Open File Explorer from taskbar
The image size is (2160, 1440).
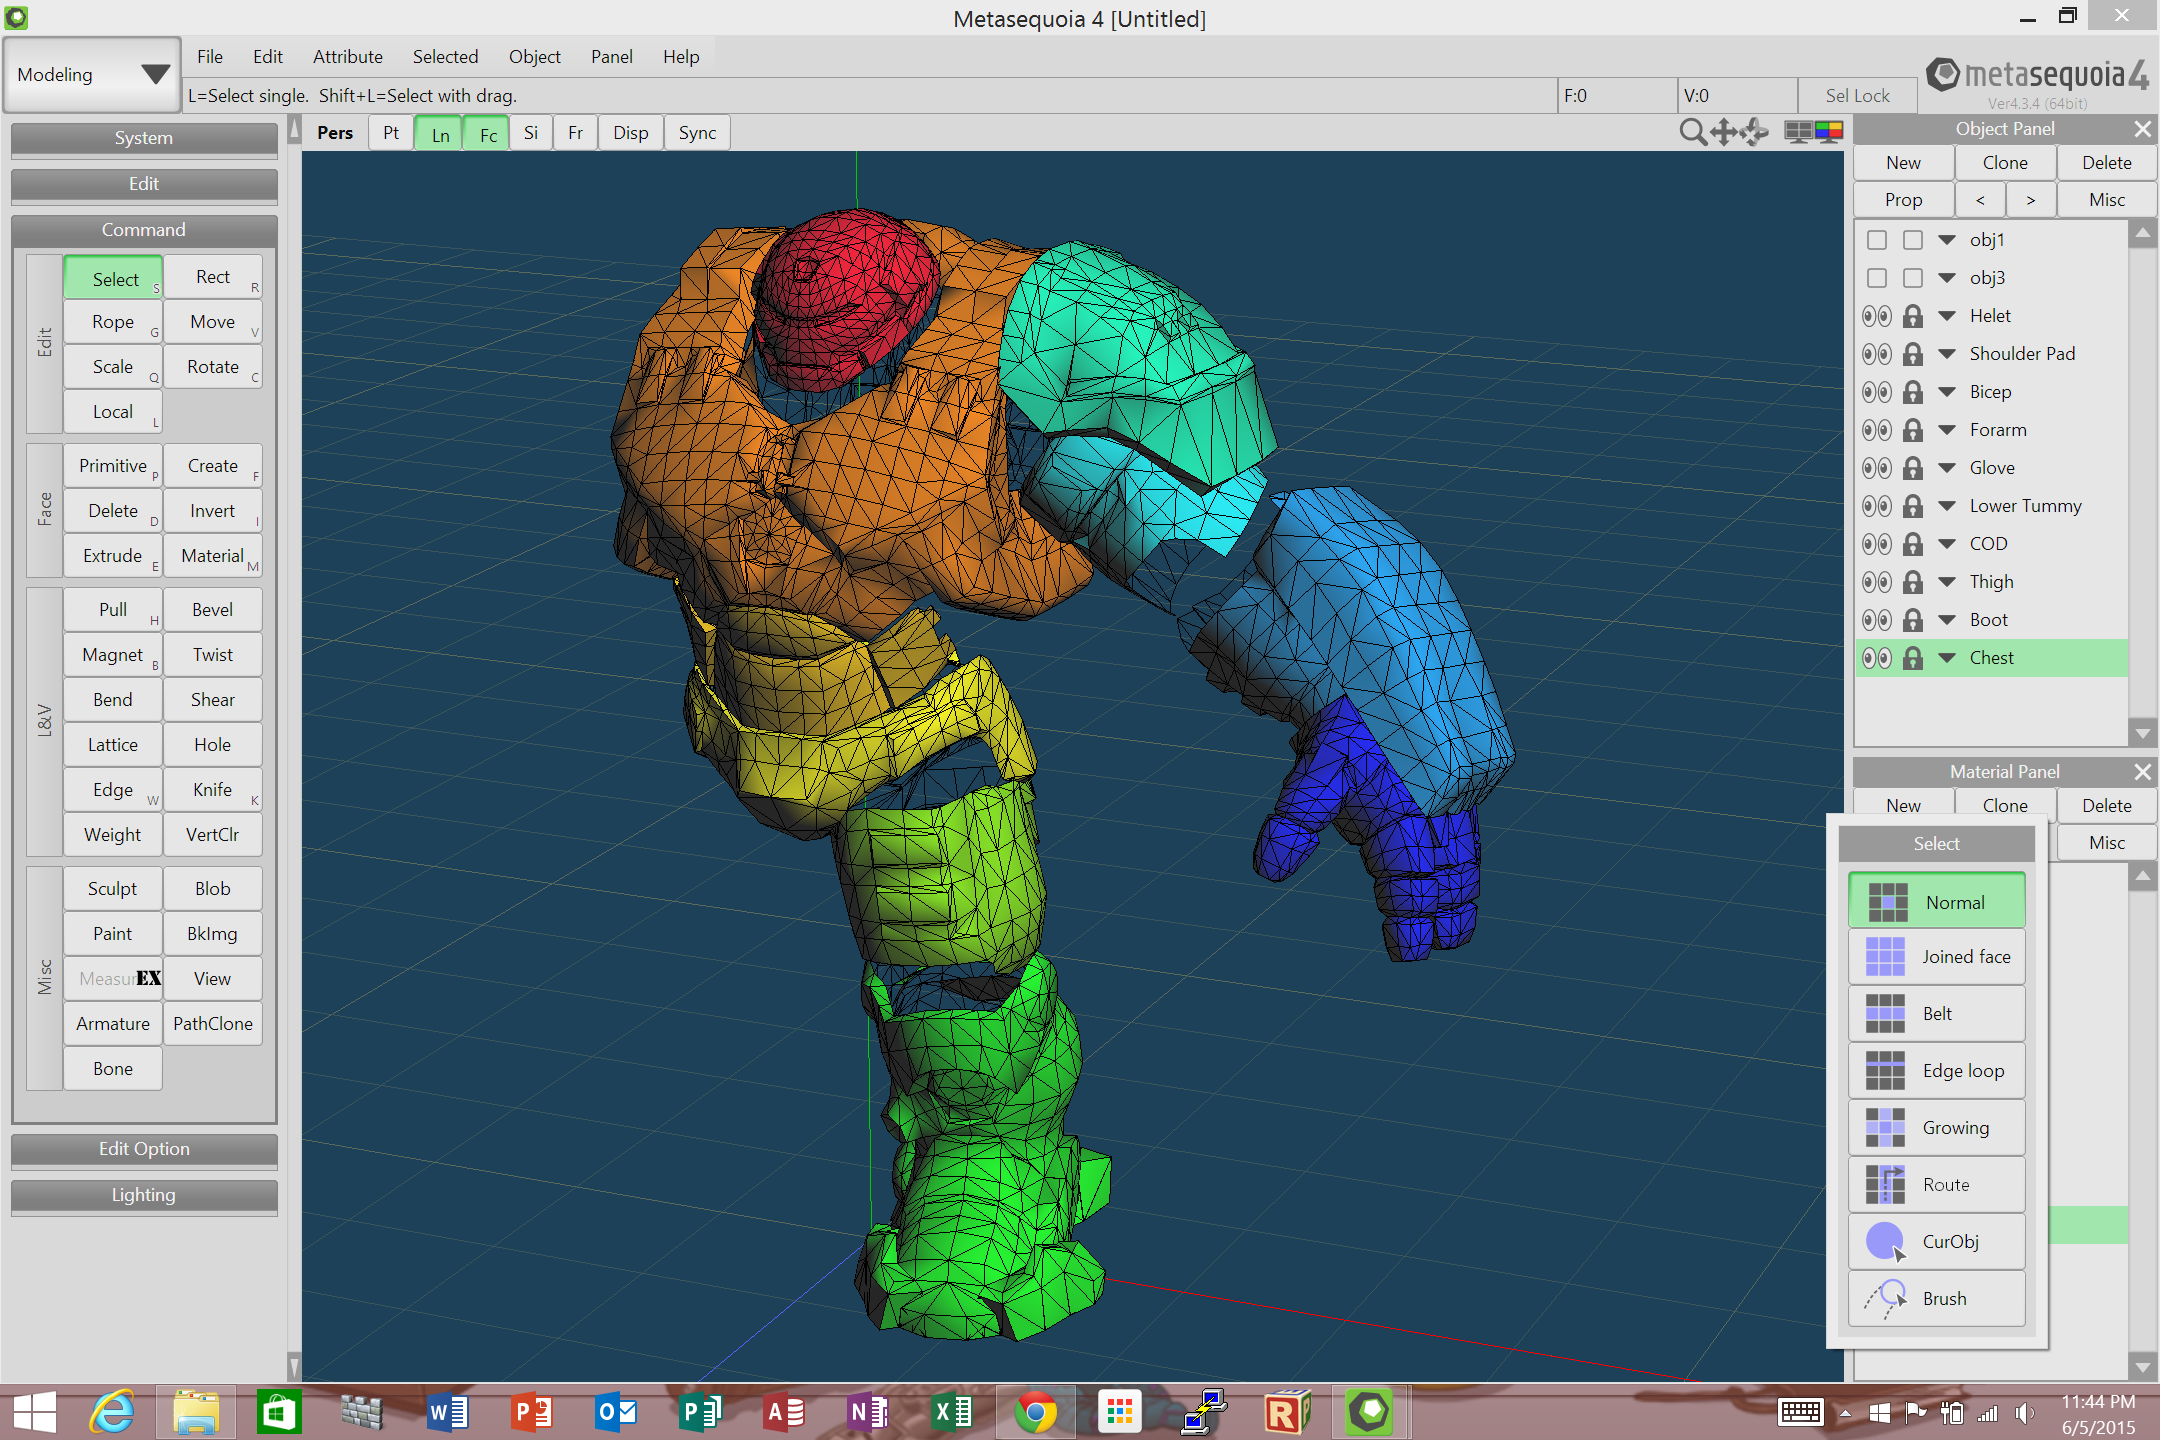tap(196, 1413)
